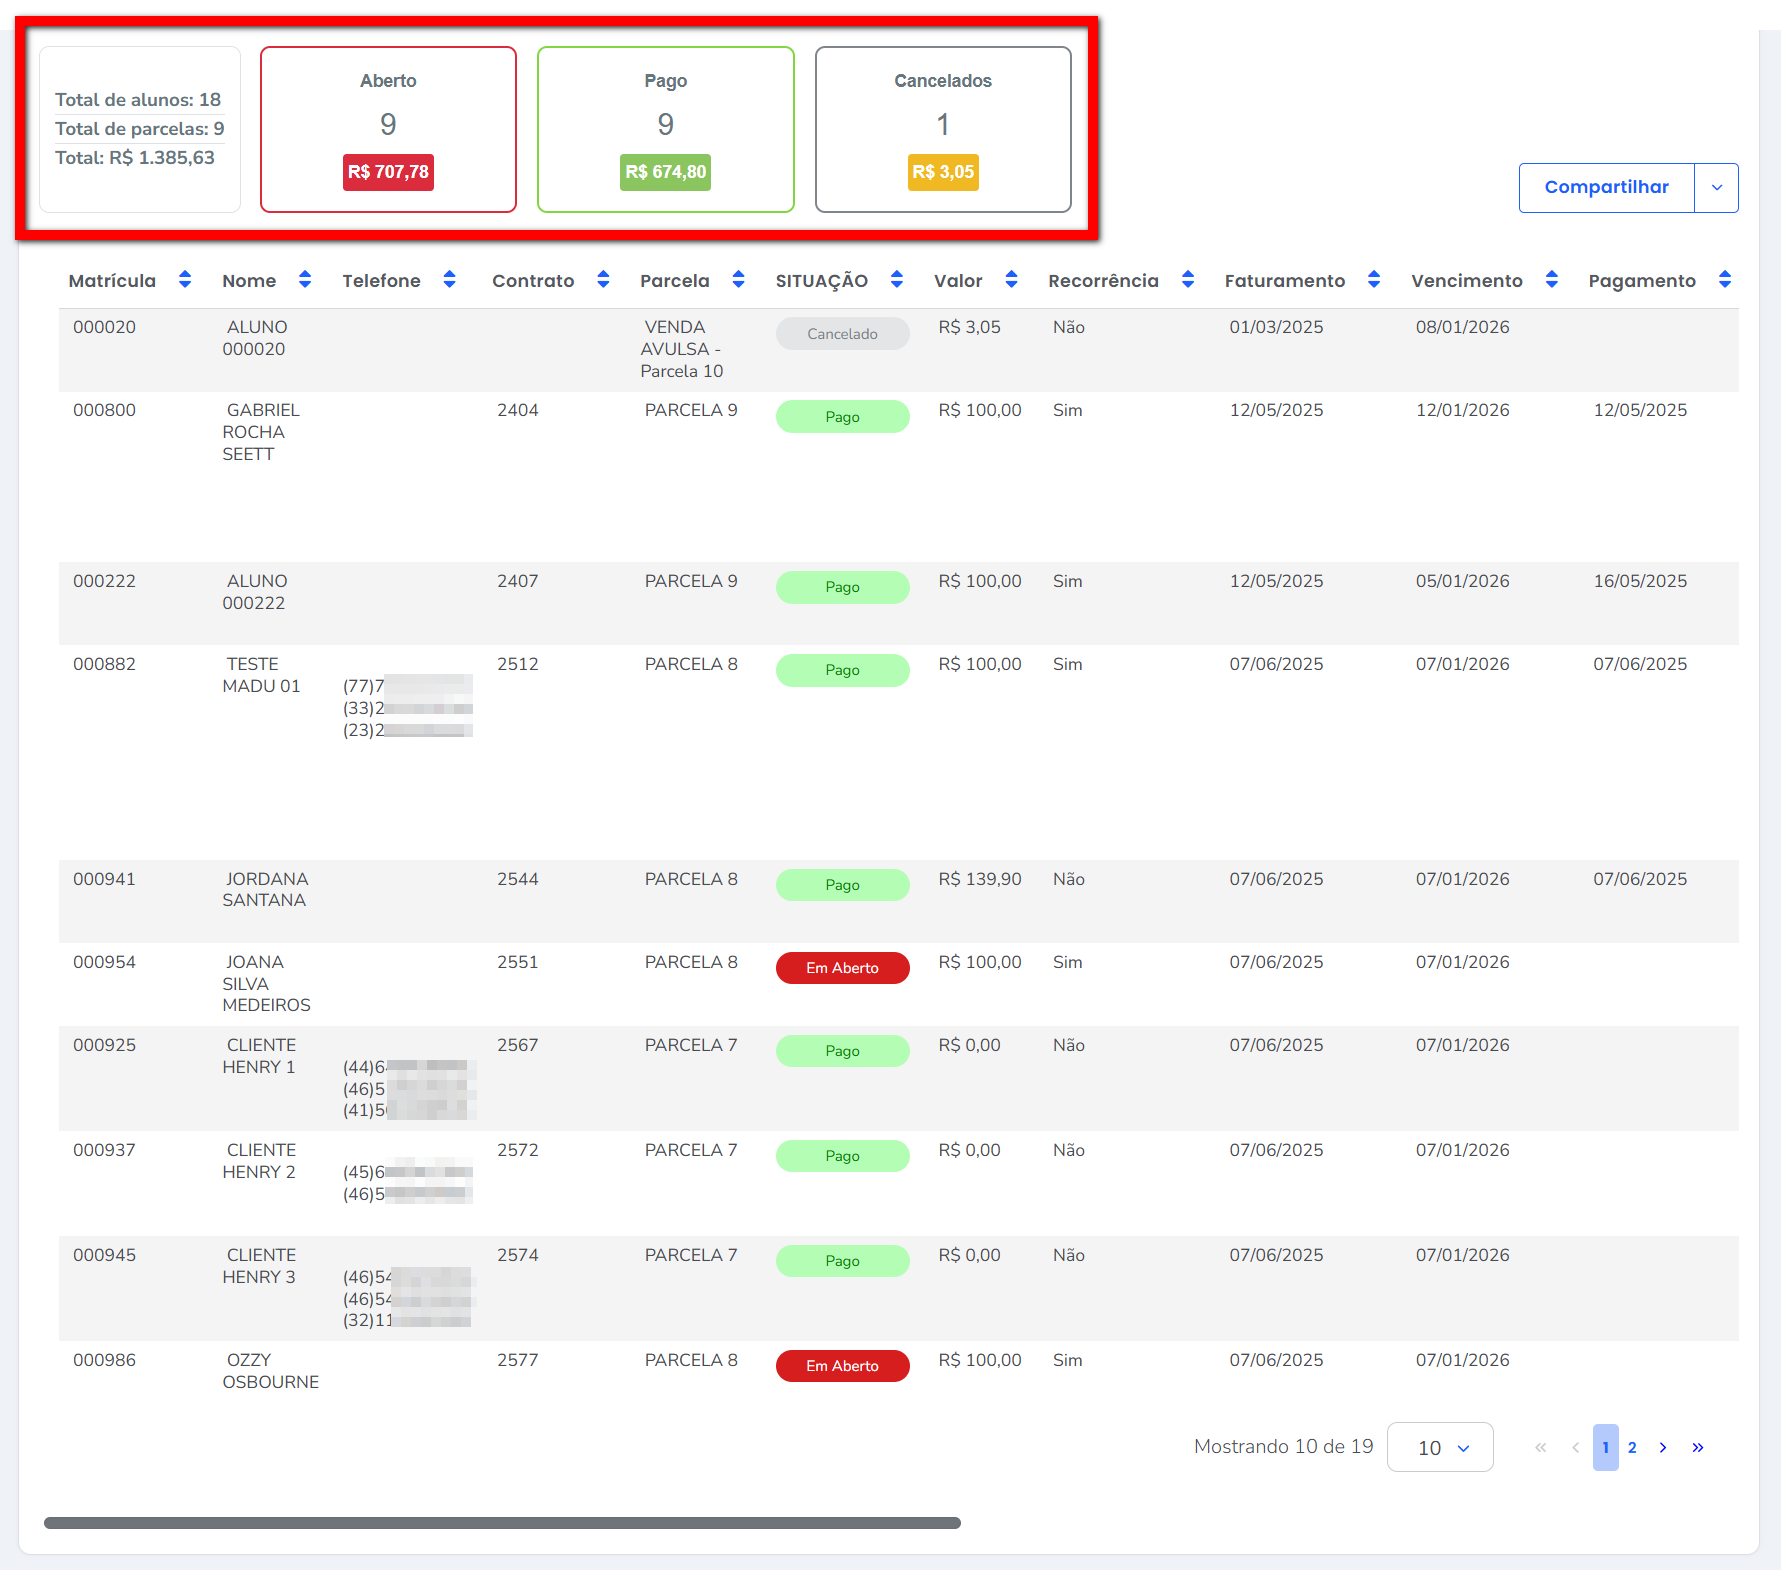Jump to the last page double chevron
The image size is (1781, 1570).
tap(1698, 1447)
